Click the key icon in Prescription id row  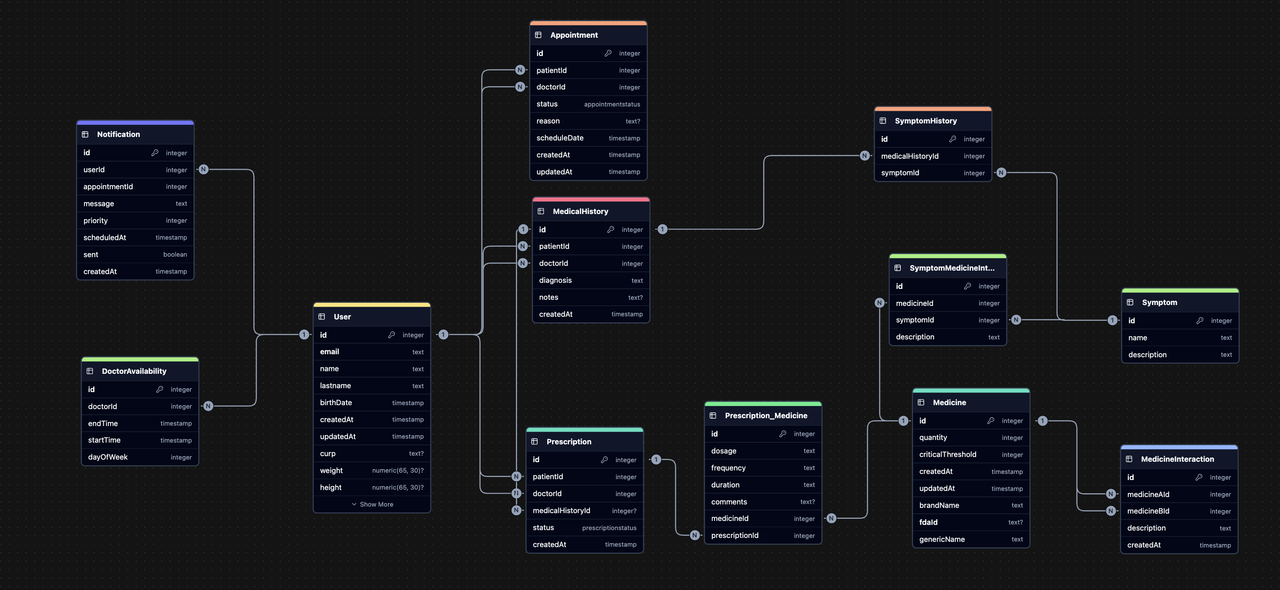605,460
